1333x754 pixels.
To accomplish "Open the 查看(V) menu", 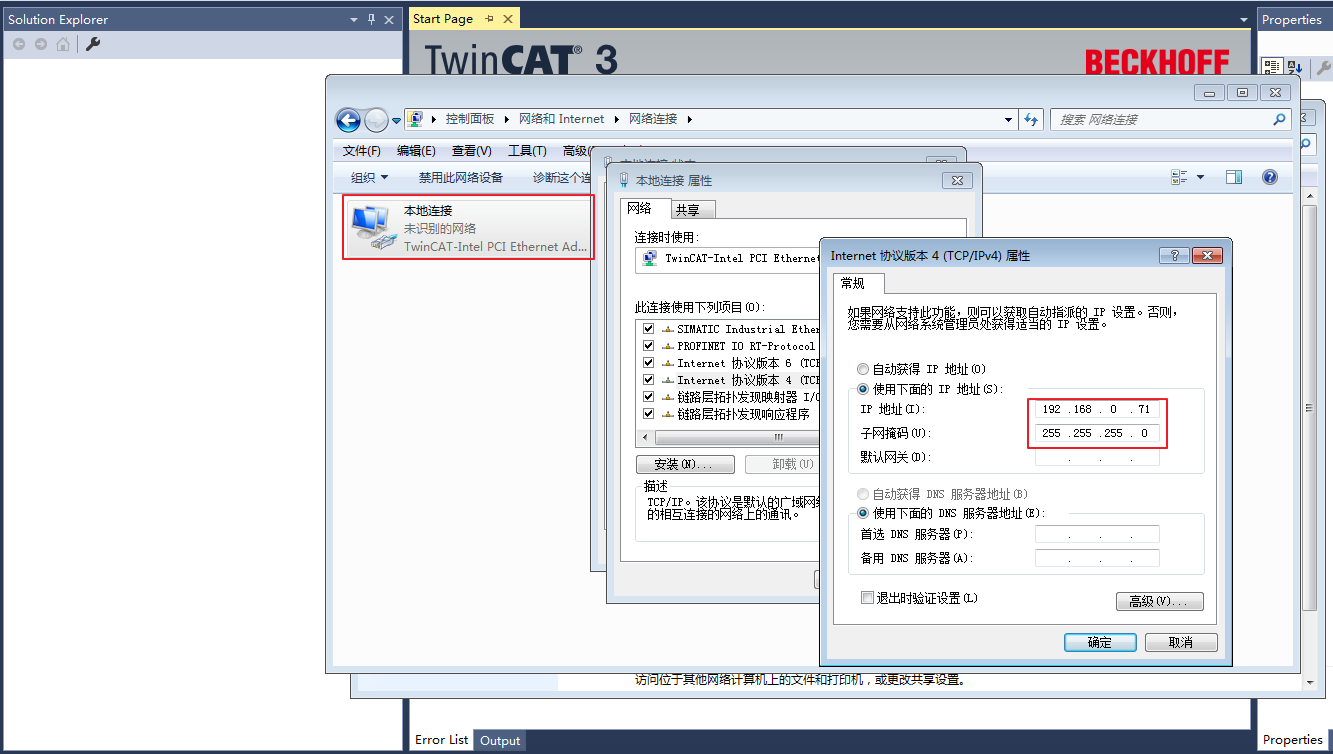I will click(x=471, y=151).
